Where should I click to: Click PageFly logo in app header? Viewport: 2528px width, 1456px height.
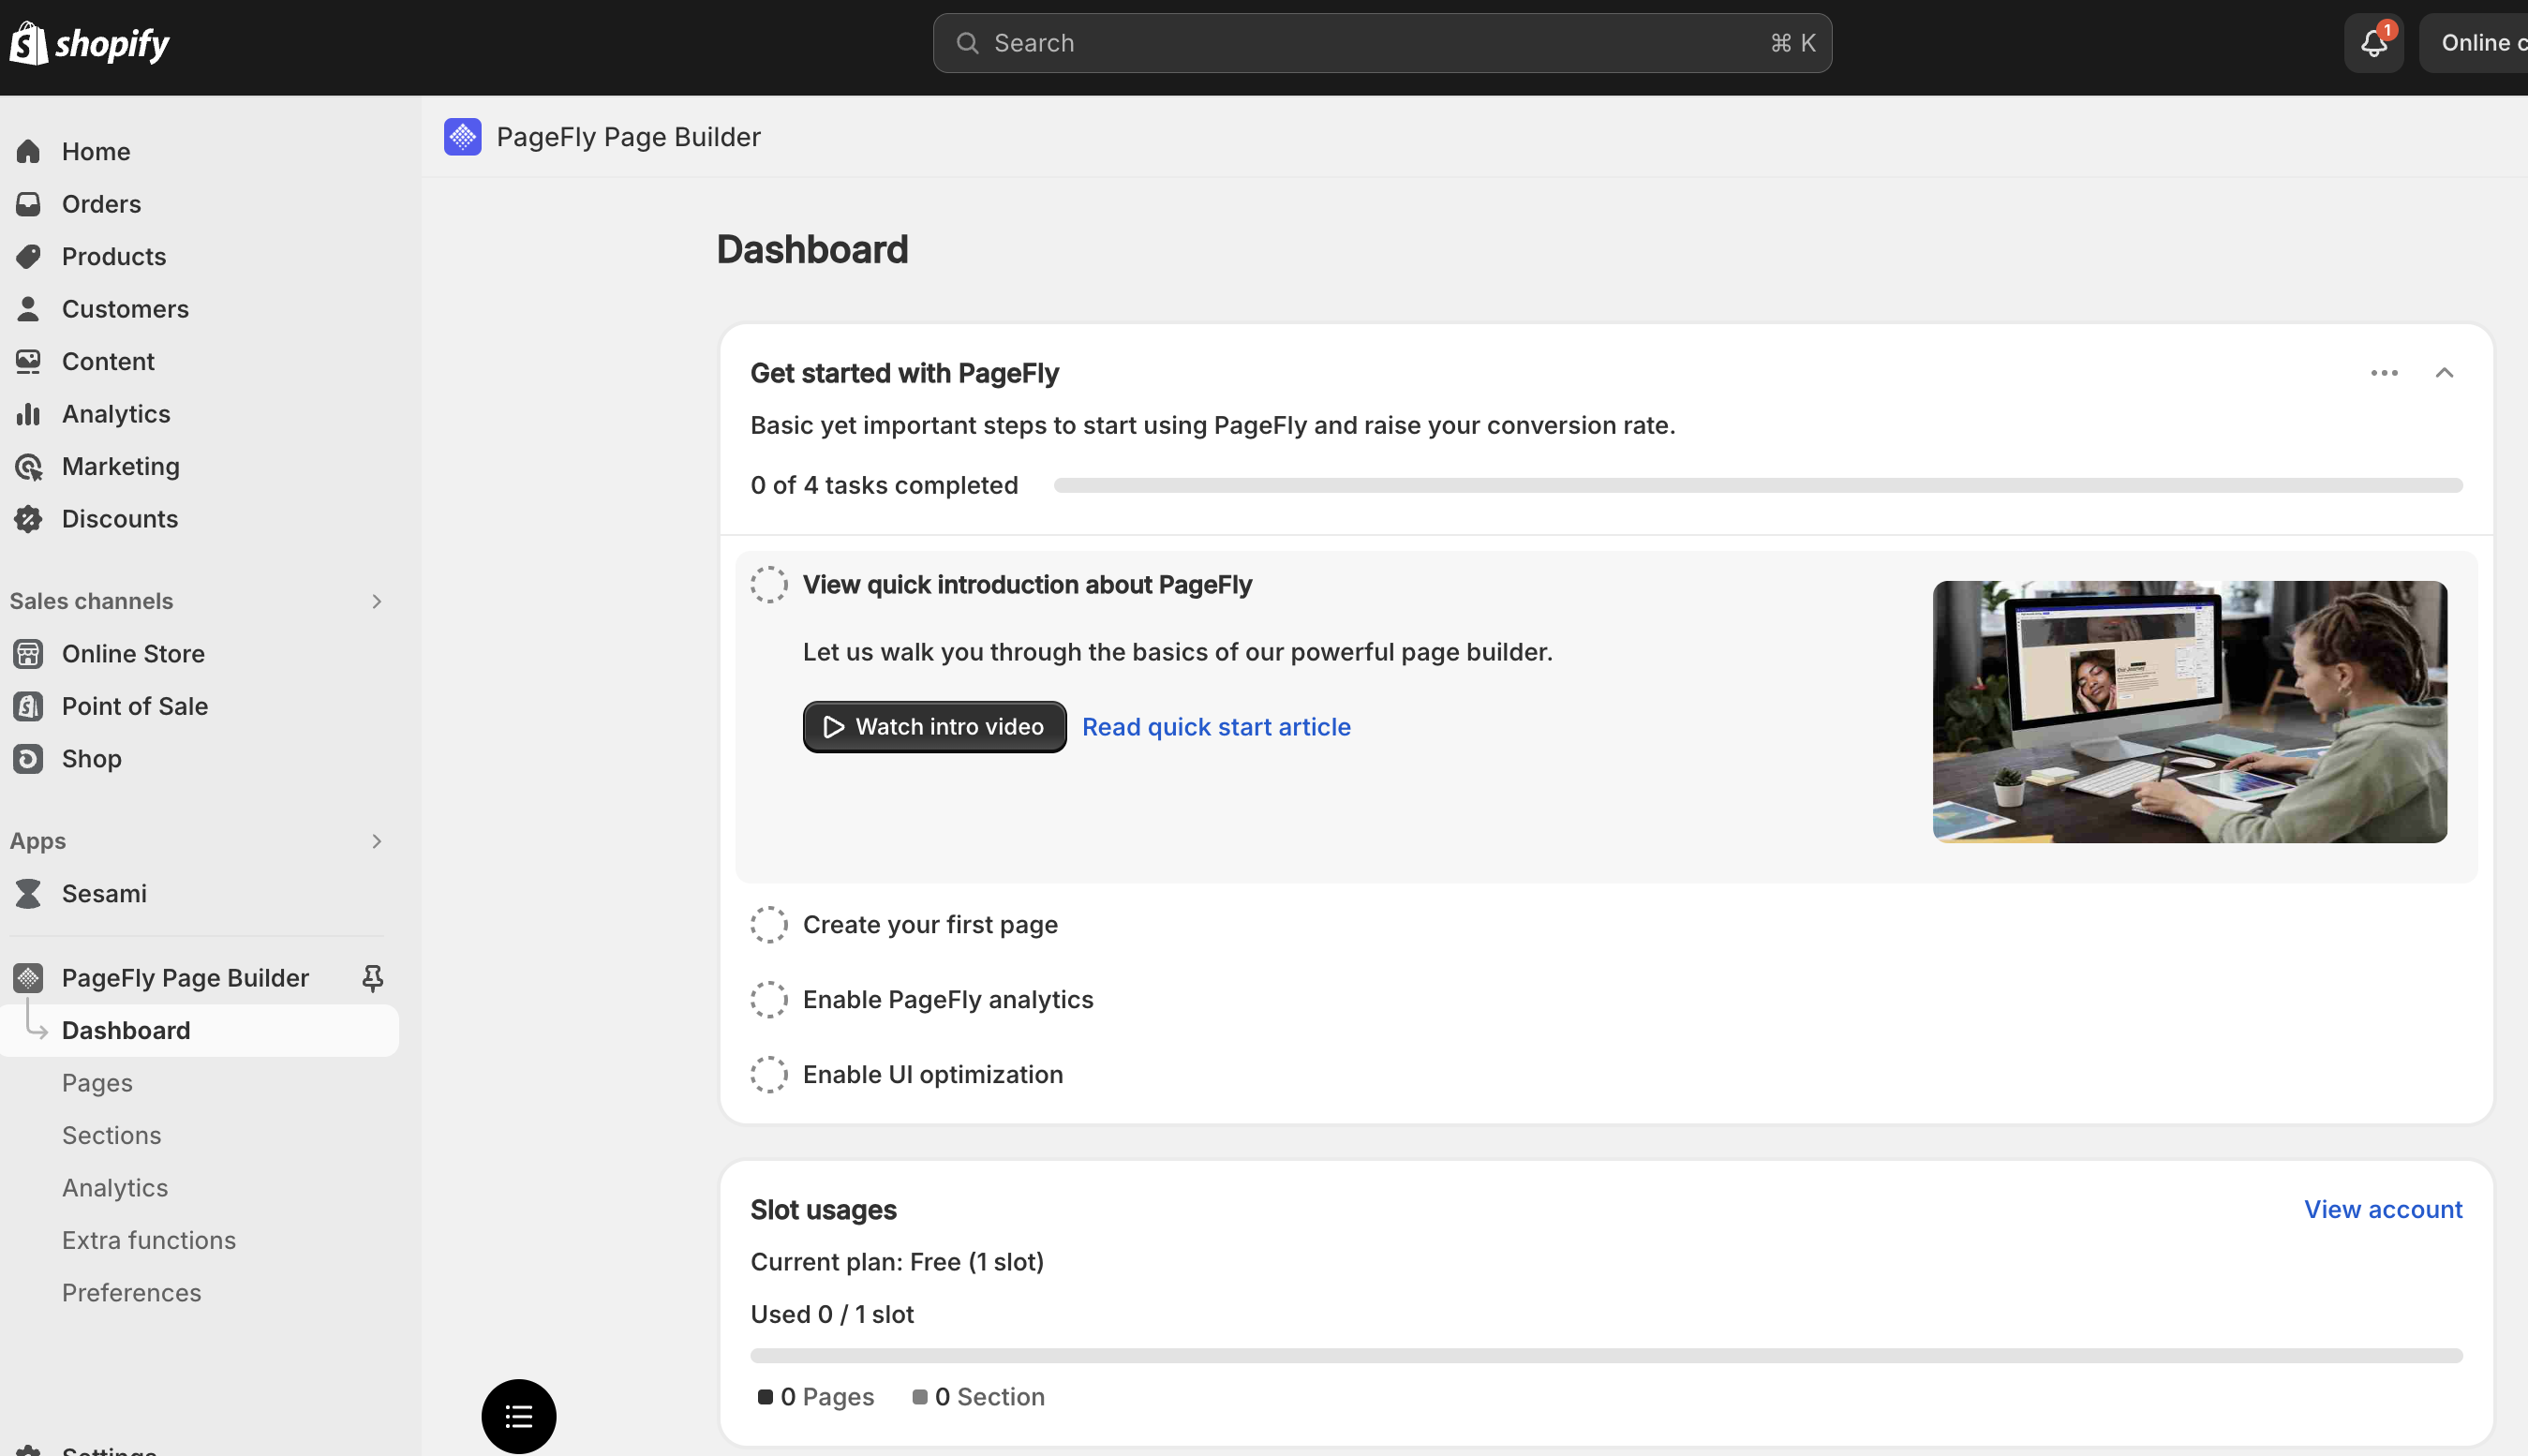click(x=463, y=137)
